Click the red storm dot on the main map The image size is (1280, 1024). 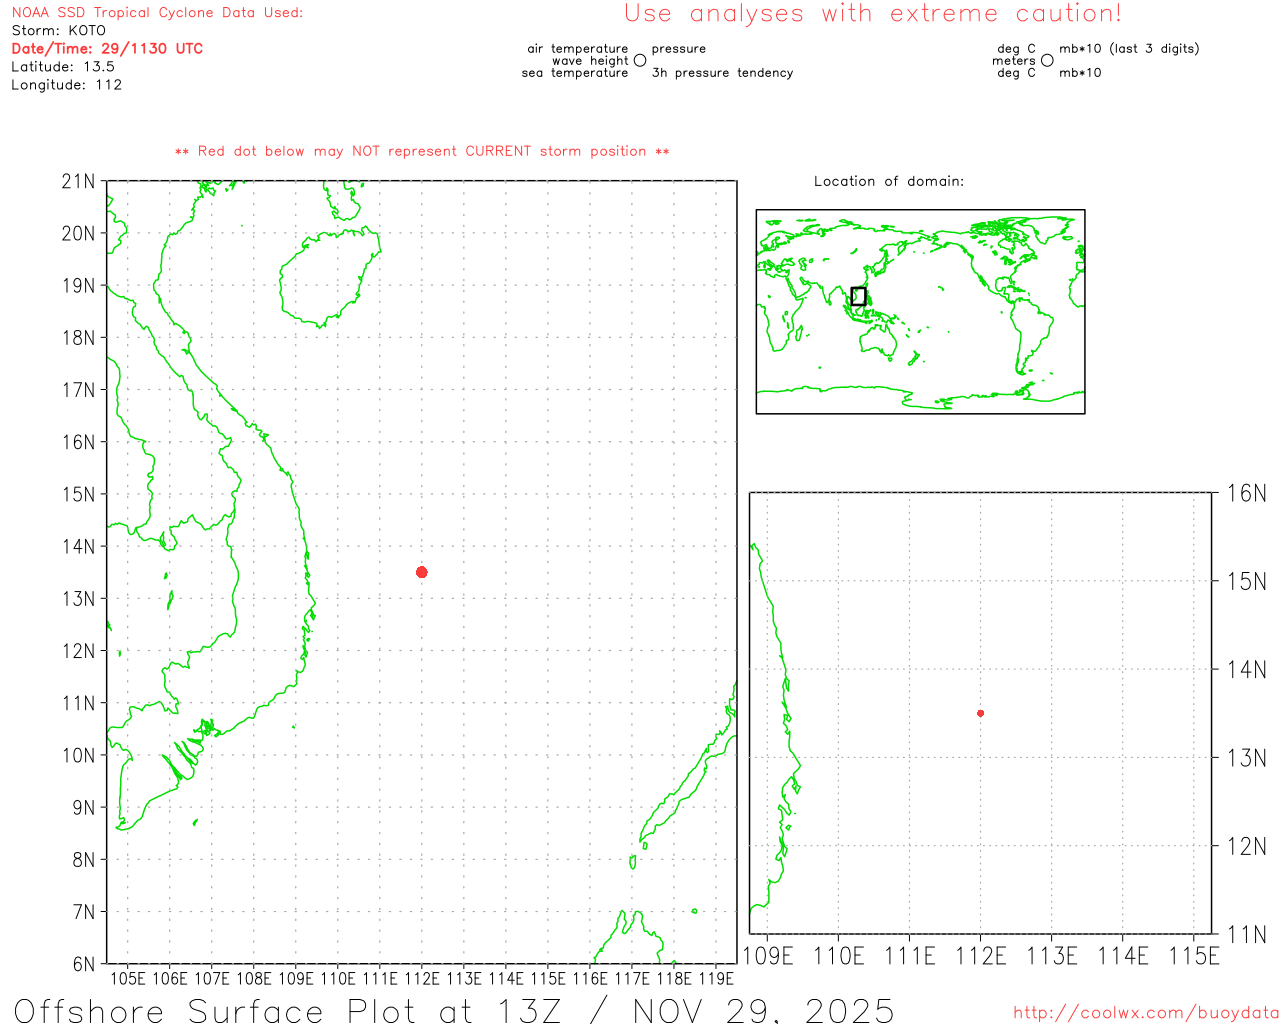pyautogui.click(x=422, y=572)
